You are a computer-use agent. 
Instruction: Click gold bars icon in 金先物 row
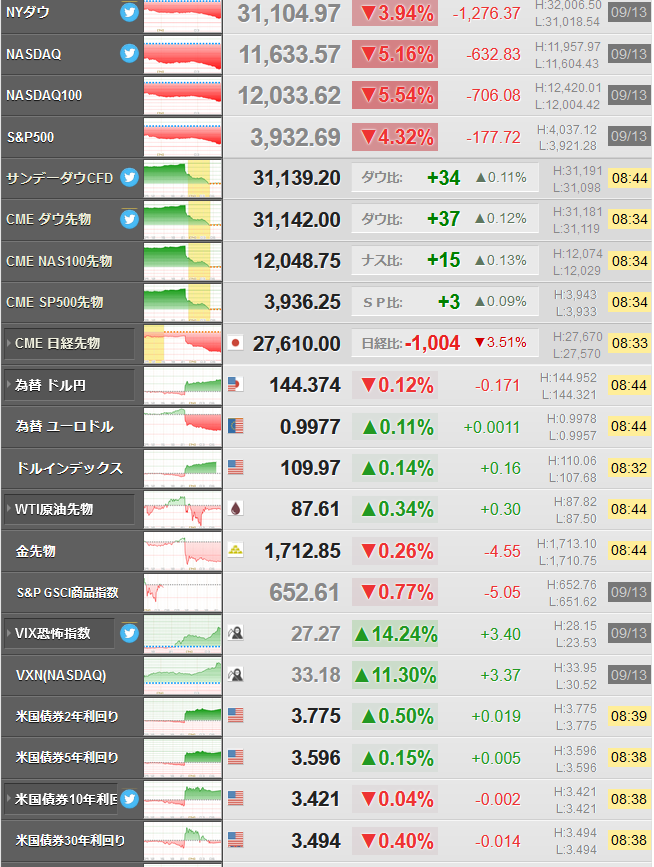click(x=236, y=550)
